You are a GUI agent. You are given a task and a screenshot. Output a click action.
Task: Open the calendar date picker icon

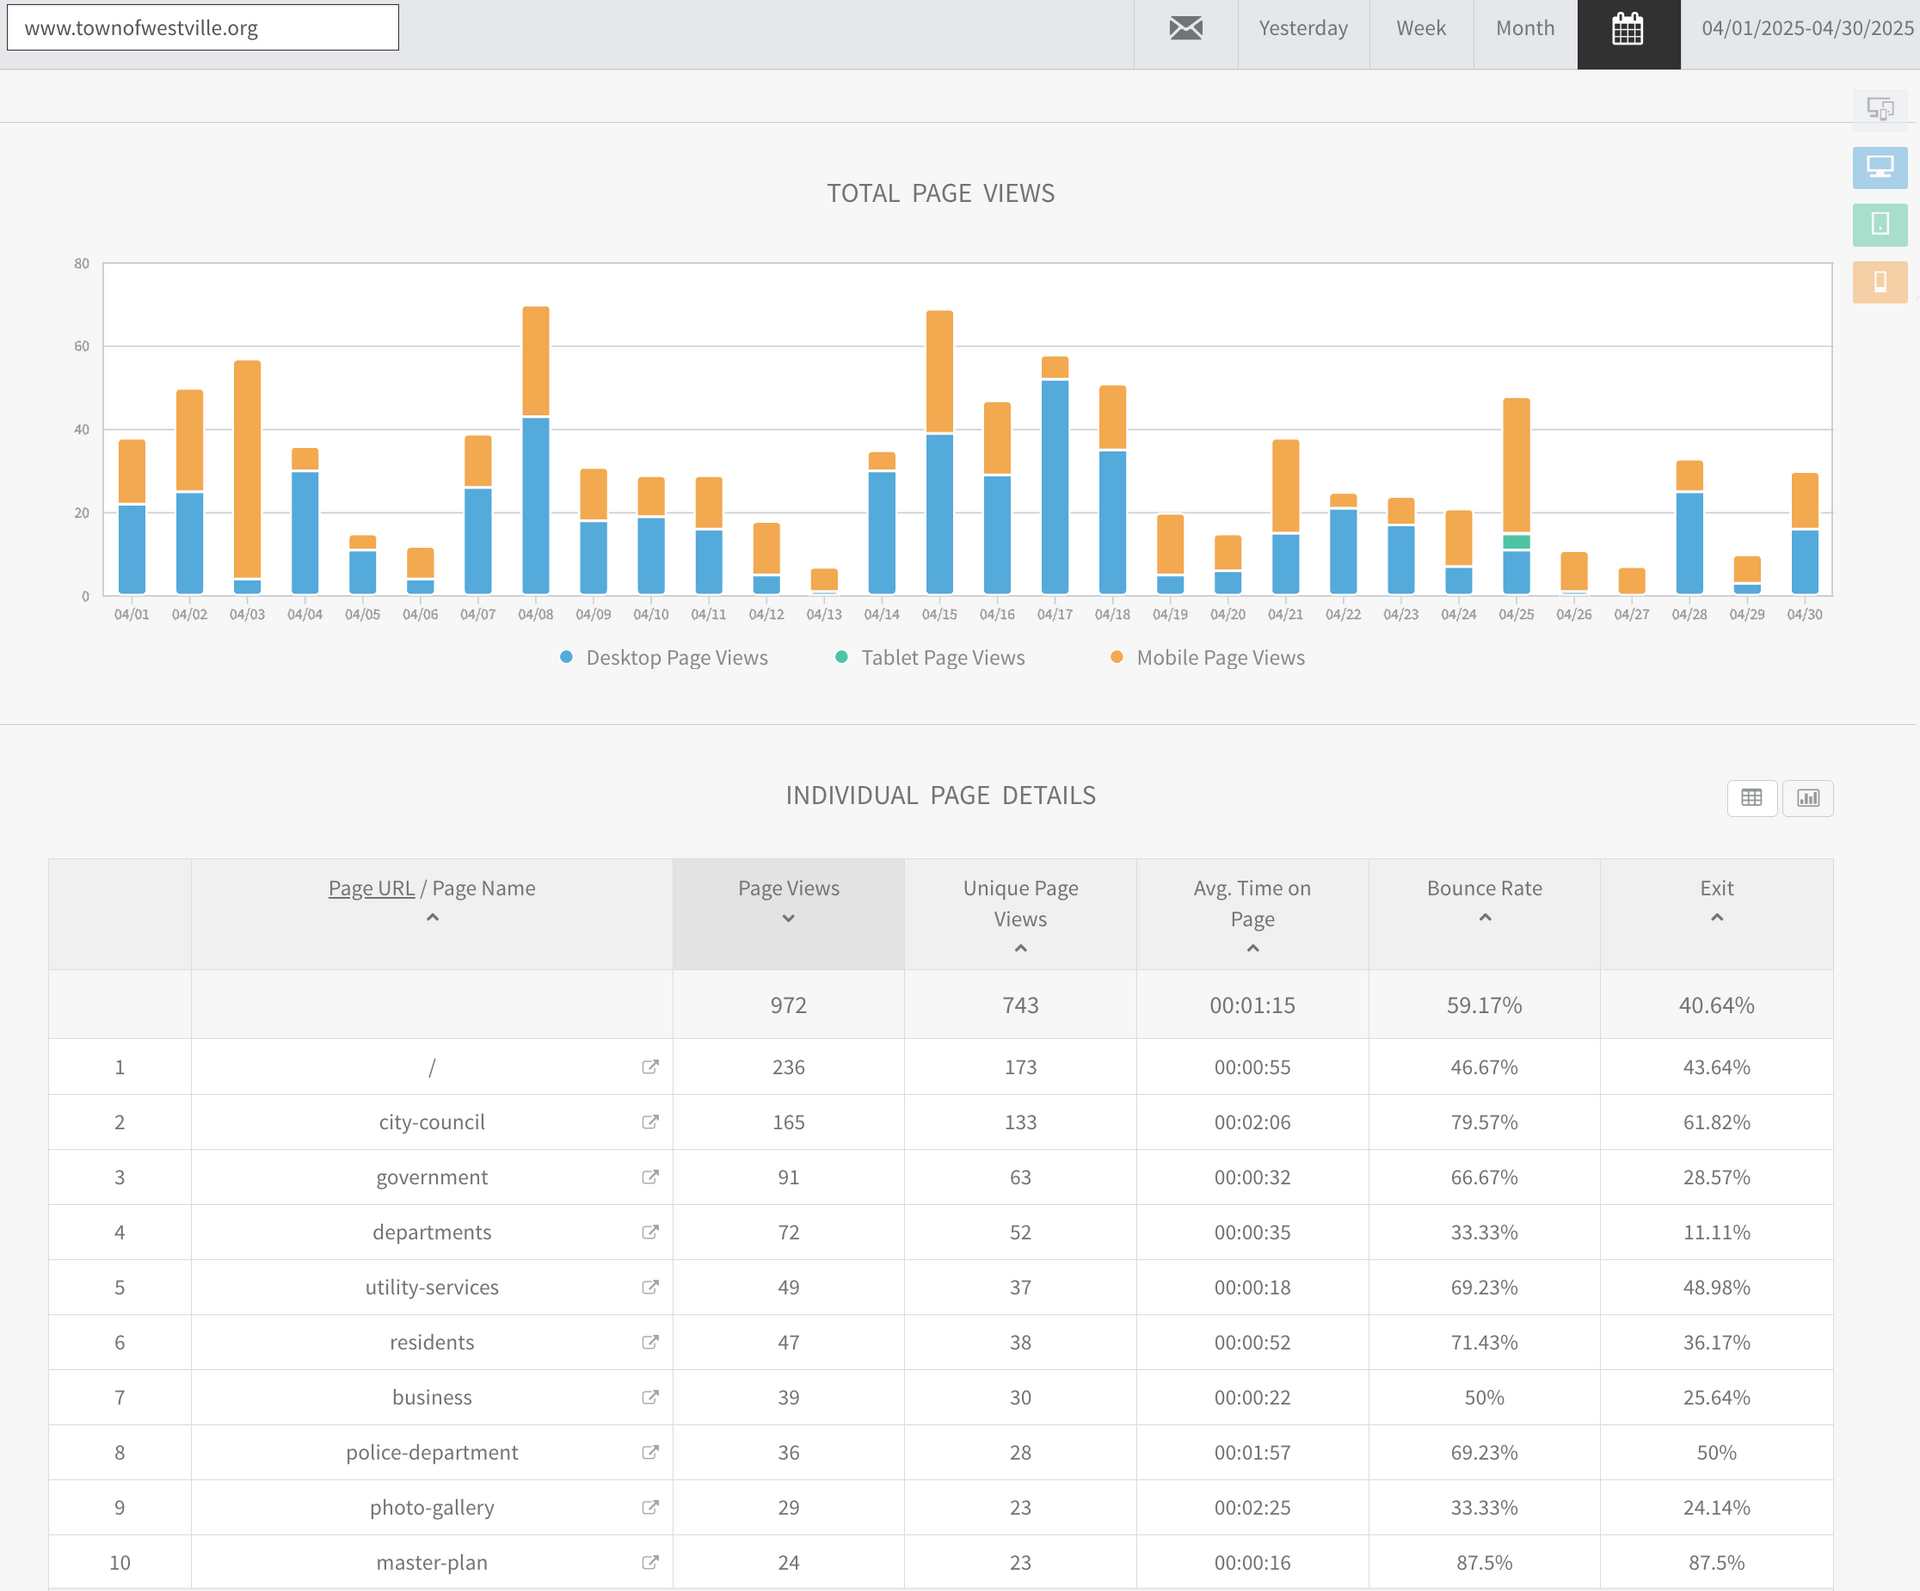click(1628, 29)
